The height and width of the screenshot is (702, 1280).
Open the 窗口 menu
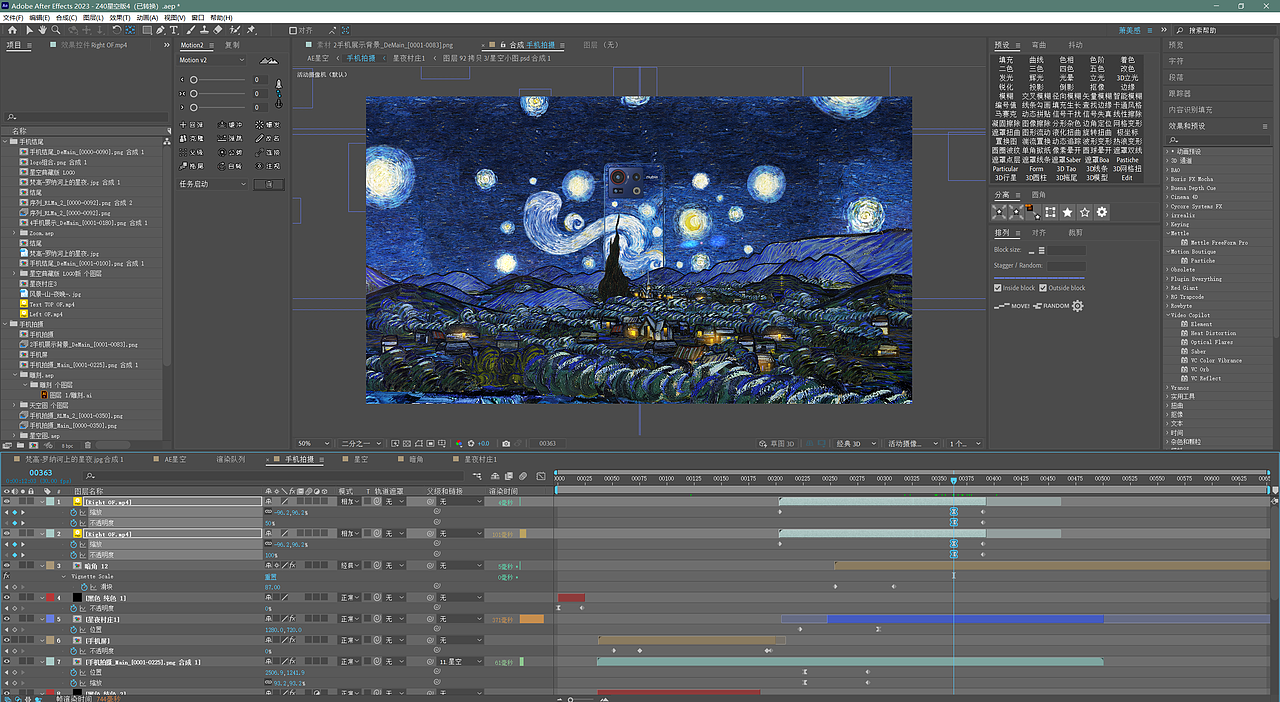pyautogui.click(x=197, y=17)
